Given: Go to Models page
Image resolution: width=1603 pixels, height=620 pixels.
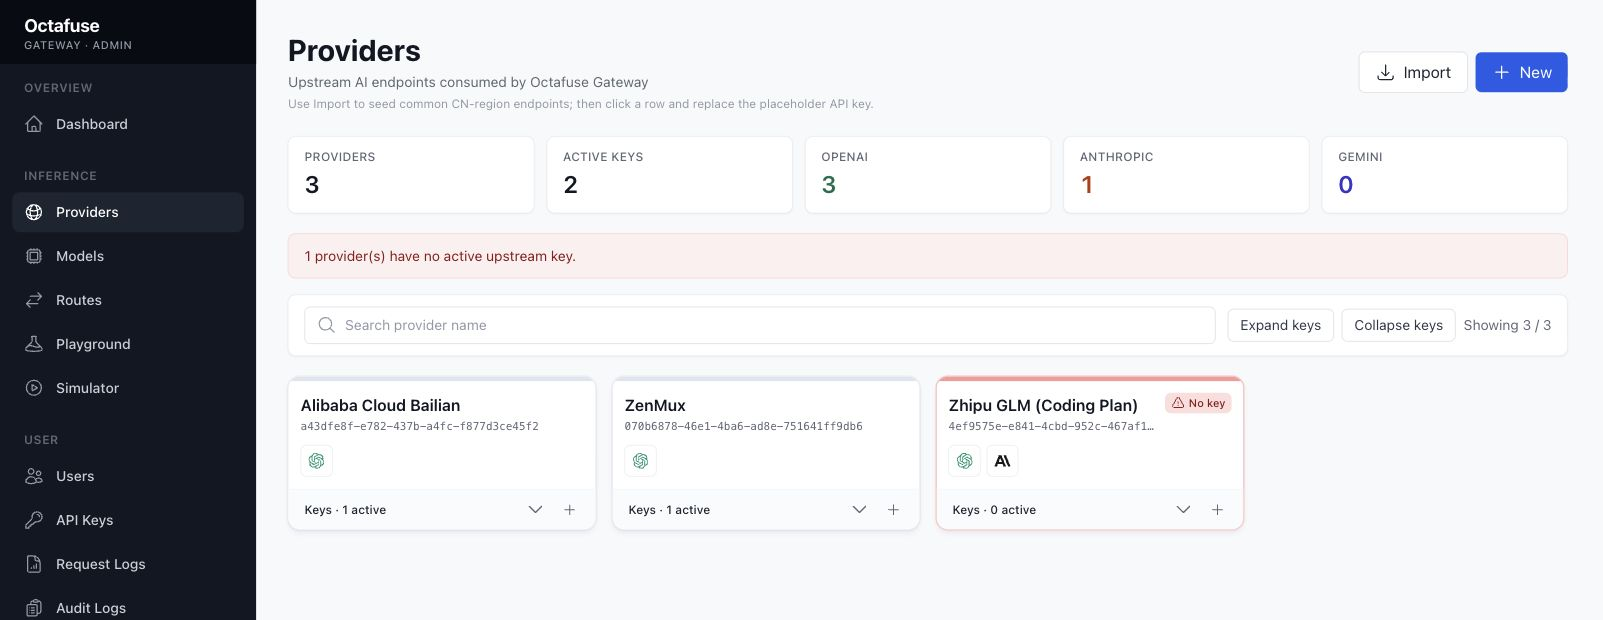Looking at the screenshot, I should tap(128, 256).
